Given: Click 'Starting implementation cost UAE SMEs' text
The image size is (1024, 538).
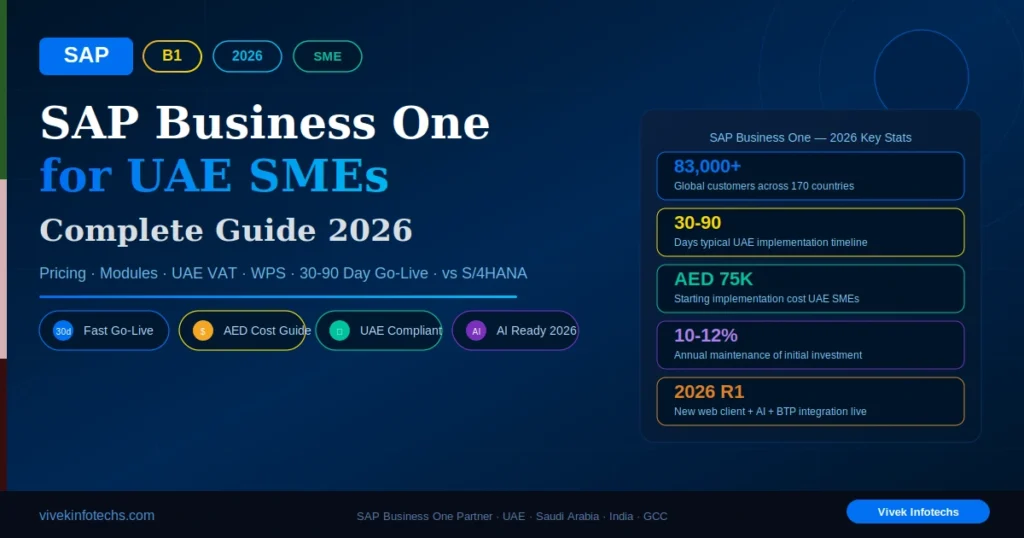Looking at the screenshot, I should (767, 299).
